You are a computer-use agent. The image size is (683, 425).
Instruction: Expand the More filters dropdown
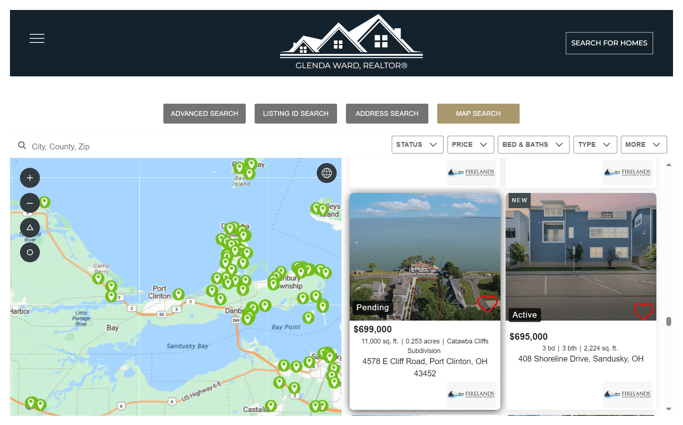(x=643, y=145)
